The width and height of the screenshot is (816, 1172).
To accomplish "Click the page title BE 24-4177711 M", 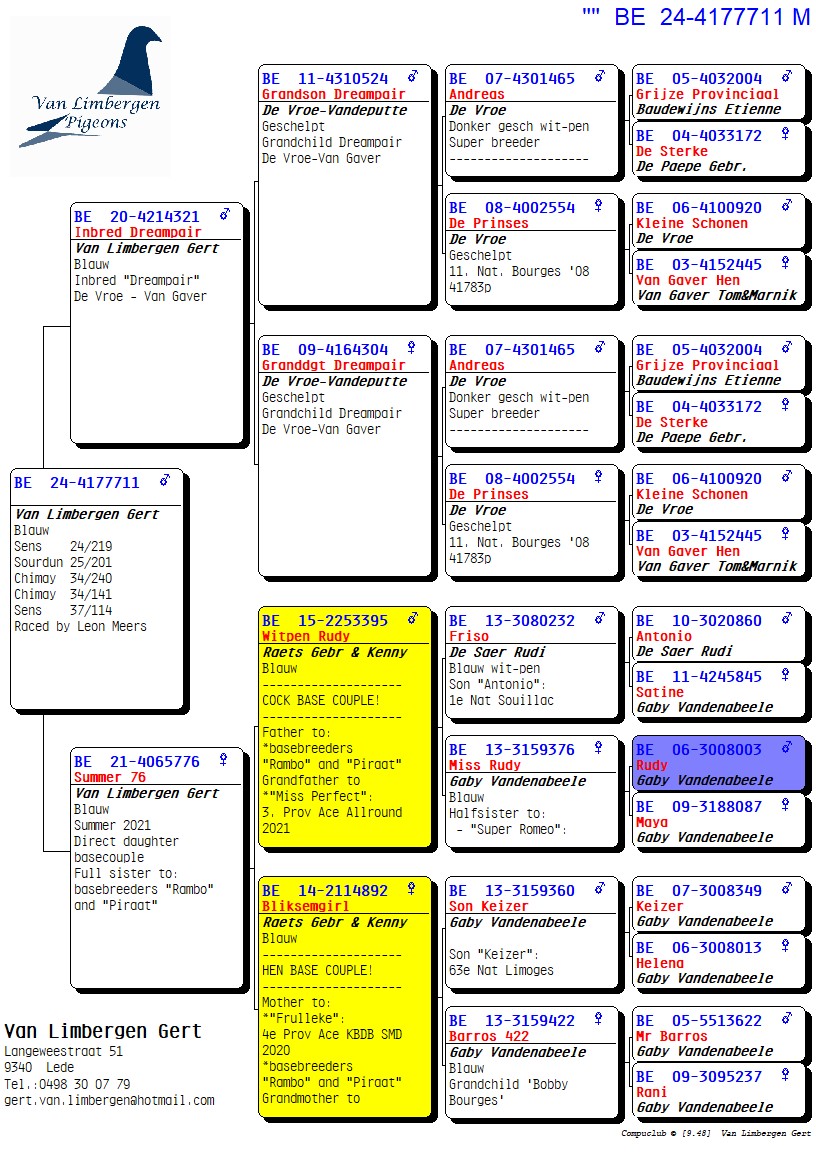I will click(711, 17).
